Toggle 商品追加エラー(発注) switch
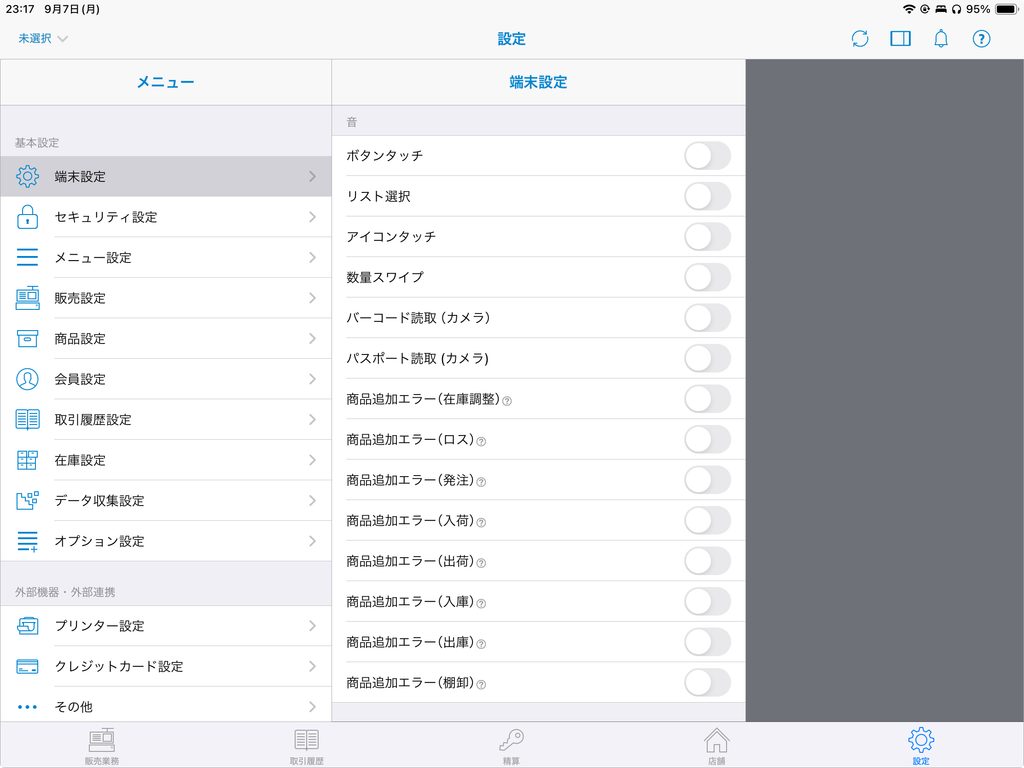This screenshot has width=1024, height=768. coord(707,480)
